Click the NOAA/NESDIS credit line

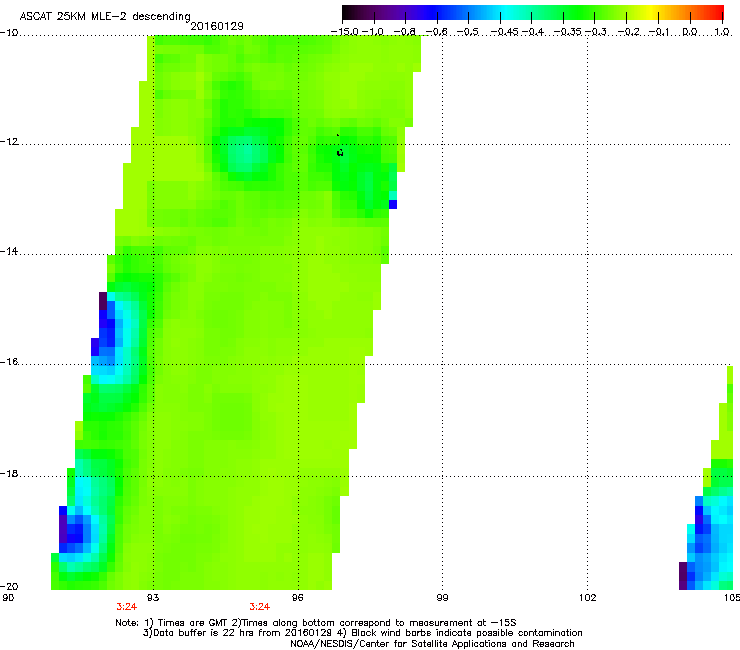[x=432, y=644]
